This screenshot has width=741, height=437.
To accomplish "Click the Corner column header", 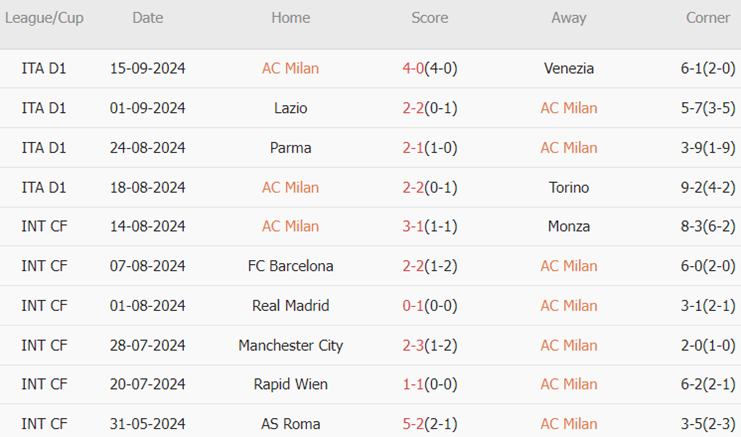I will [x=707, y=18].
